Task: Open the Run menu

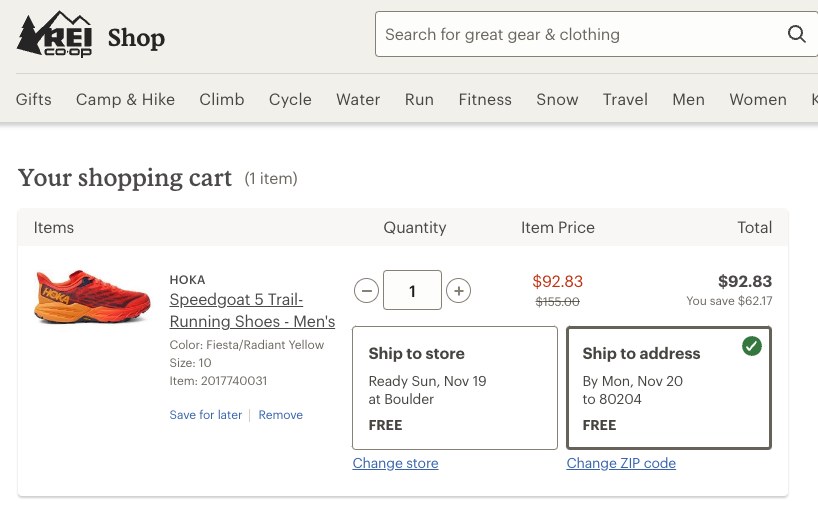Action: tap(419, 99)
